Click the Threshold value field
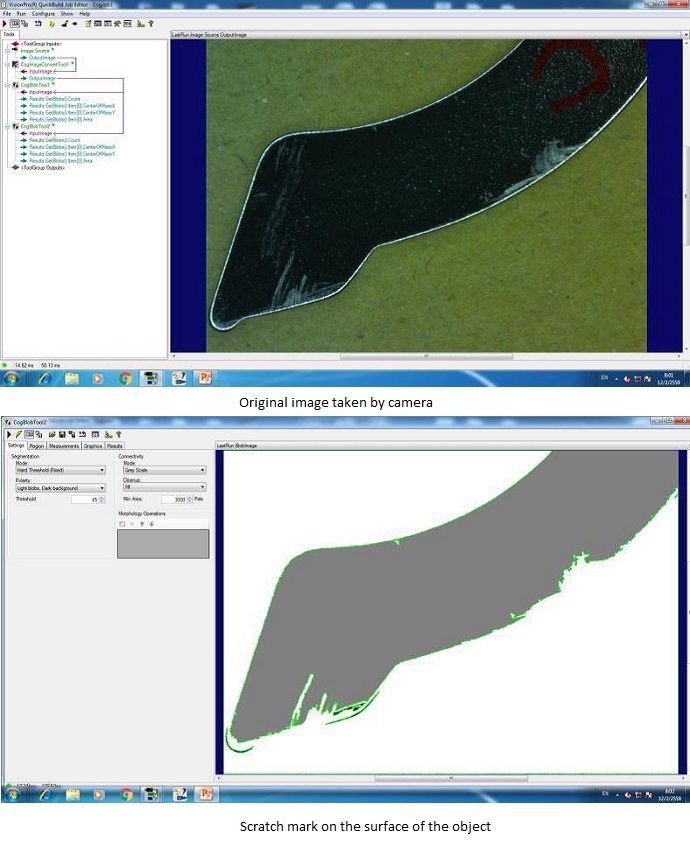The height and width of the screenshot is (845, 690). pyautogui.click(x=84, y=499)
